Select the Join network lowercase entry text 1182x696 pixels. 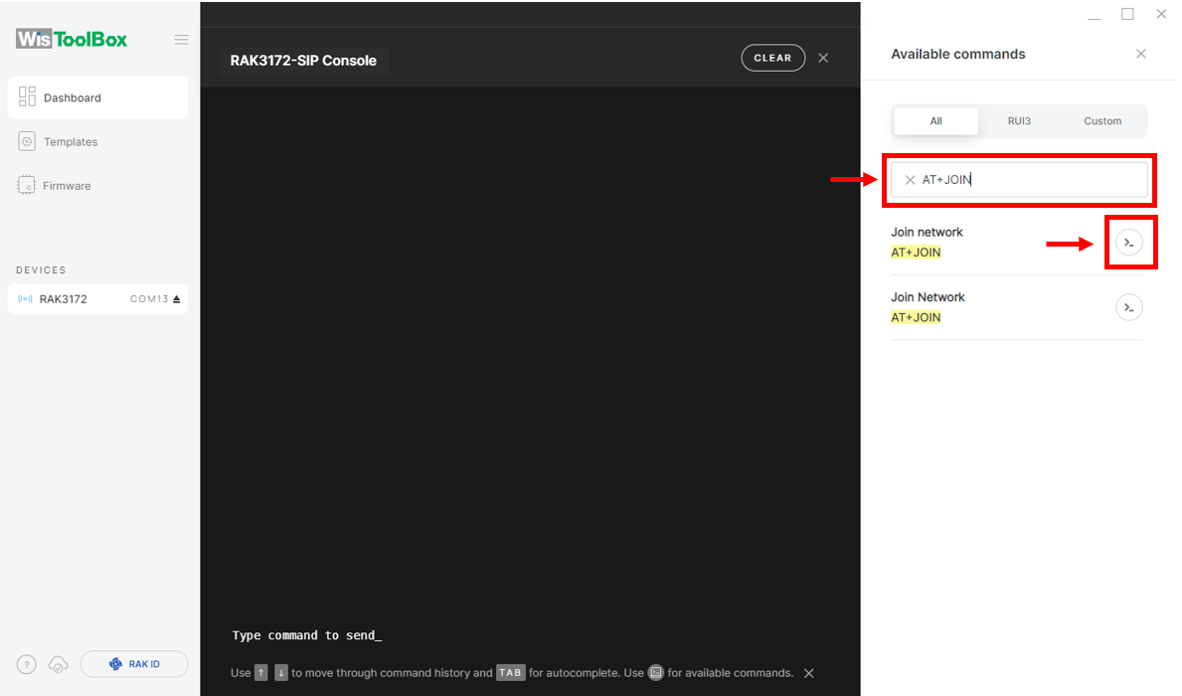coord(926,232)
